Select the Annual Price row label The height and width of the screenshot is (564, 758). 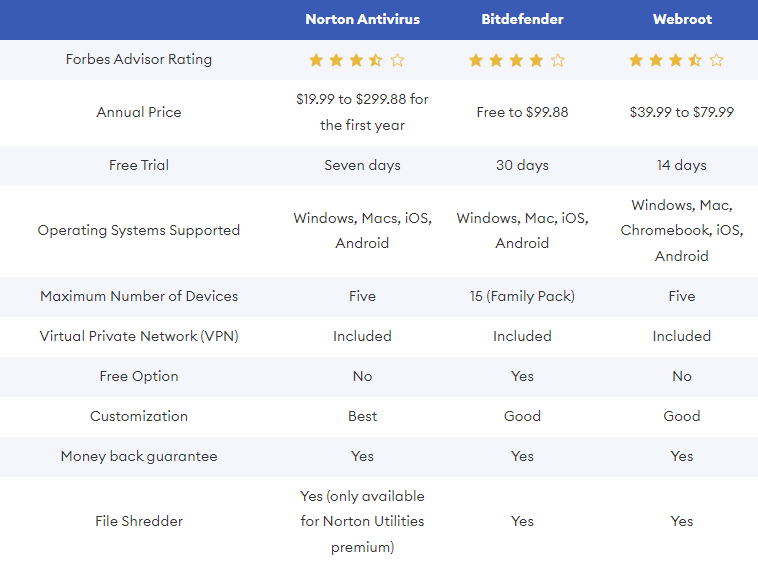139,112
